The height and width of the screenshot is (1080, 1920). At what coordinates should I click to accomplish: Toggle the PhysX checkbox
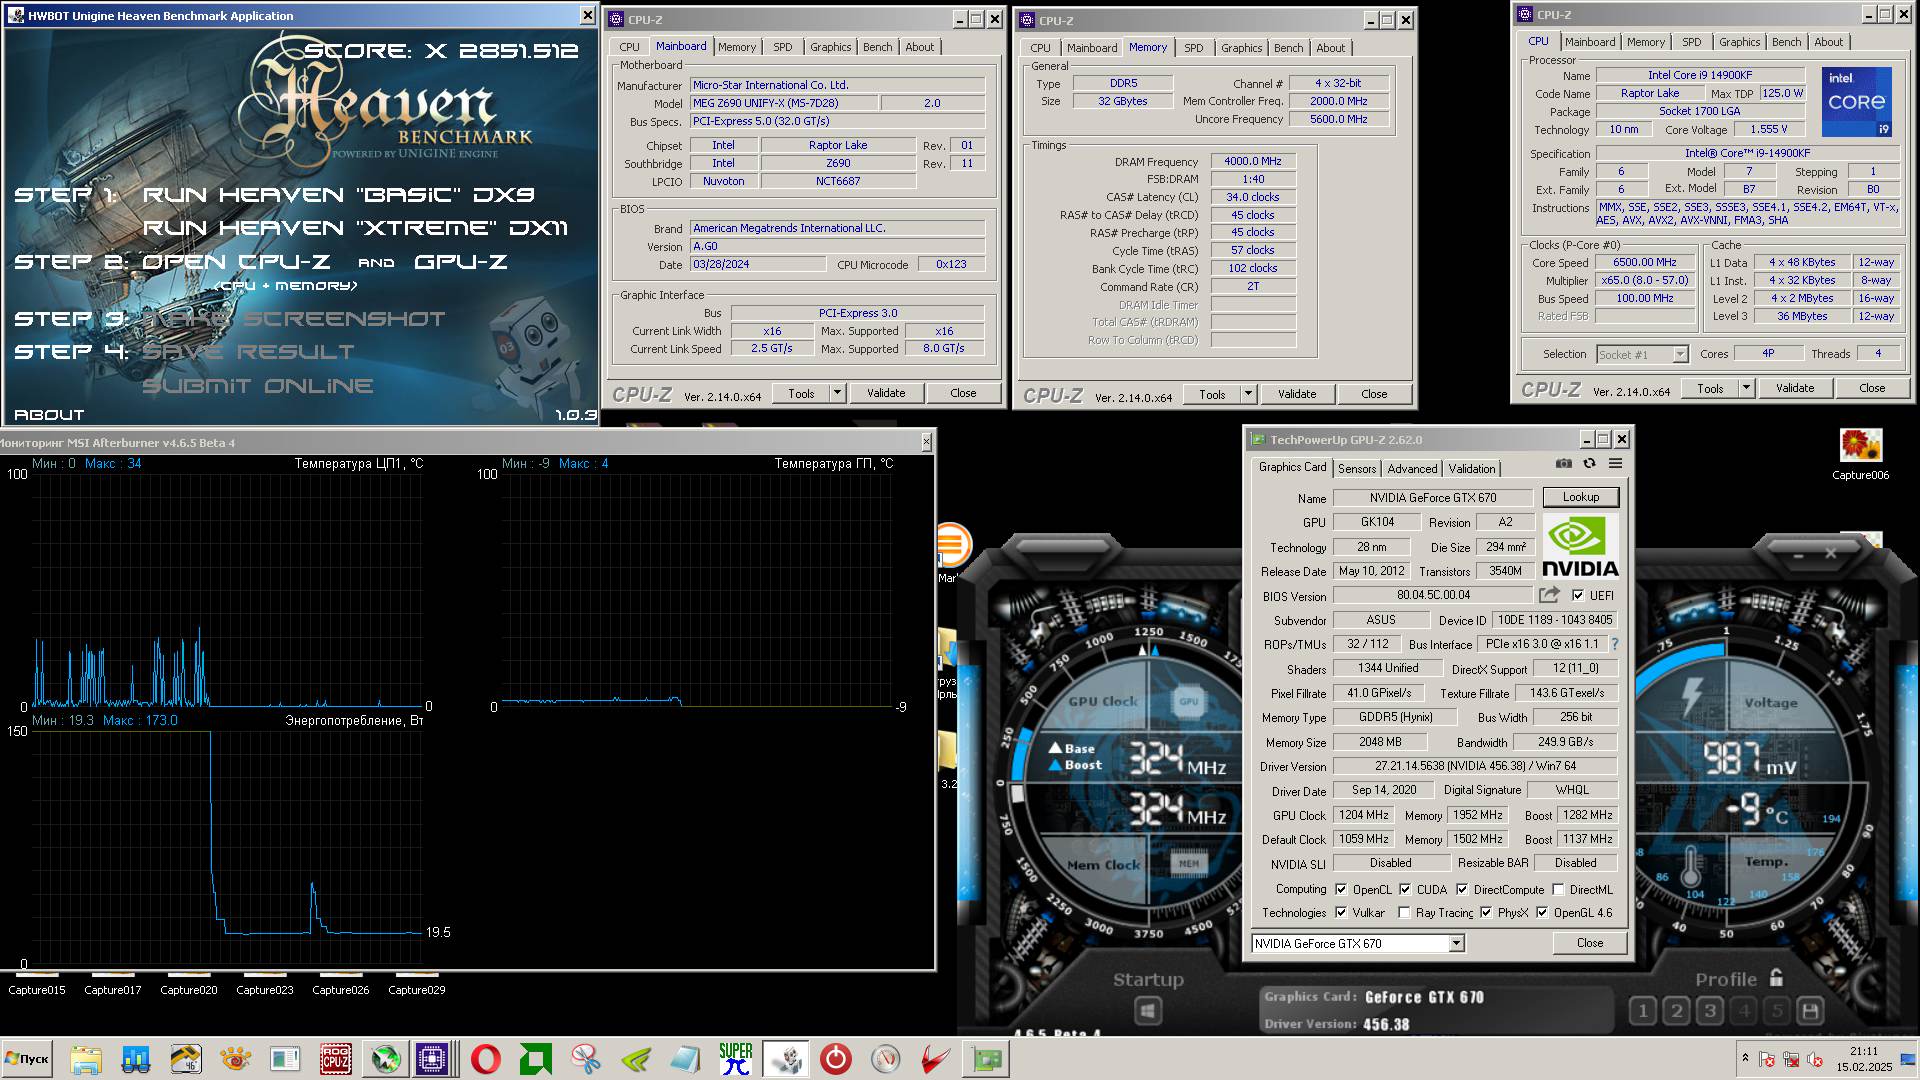(1486, 912)
